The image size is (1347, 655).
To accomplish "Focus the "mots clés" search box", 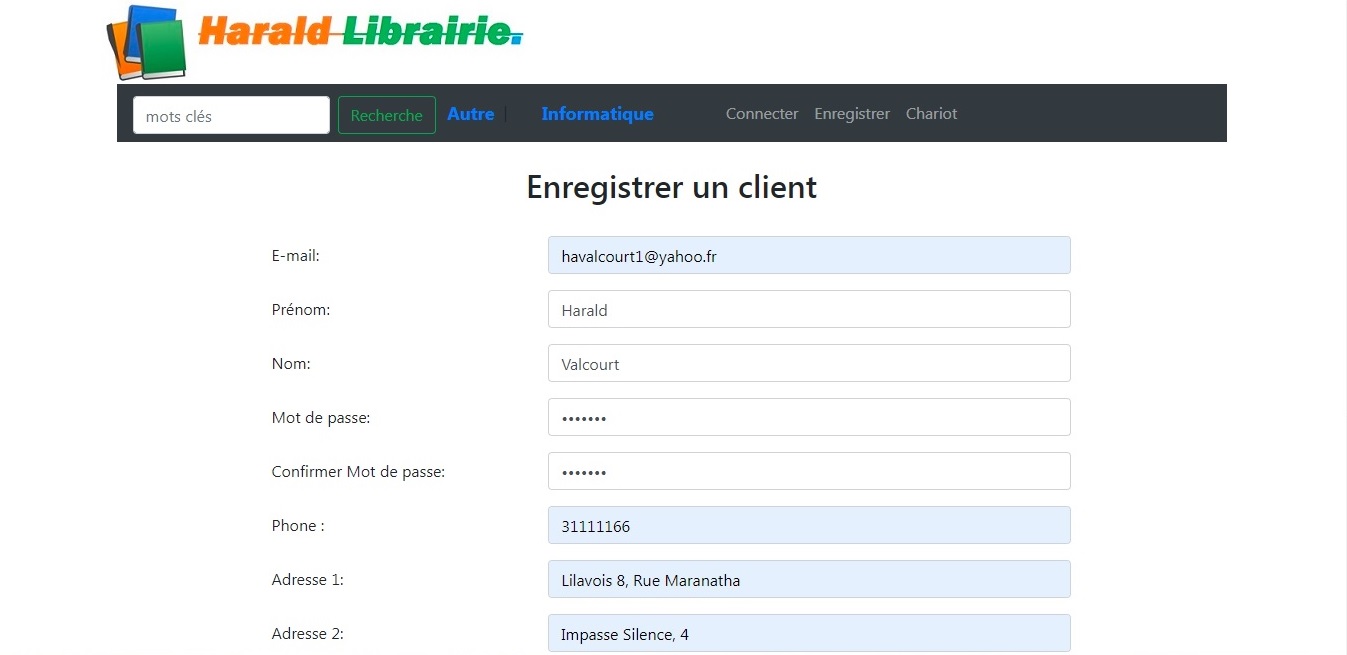I will pos(231,115).
